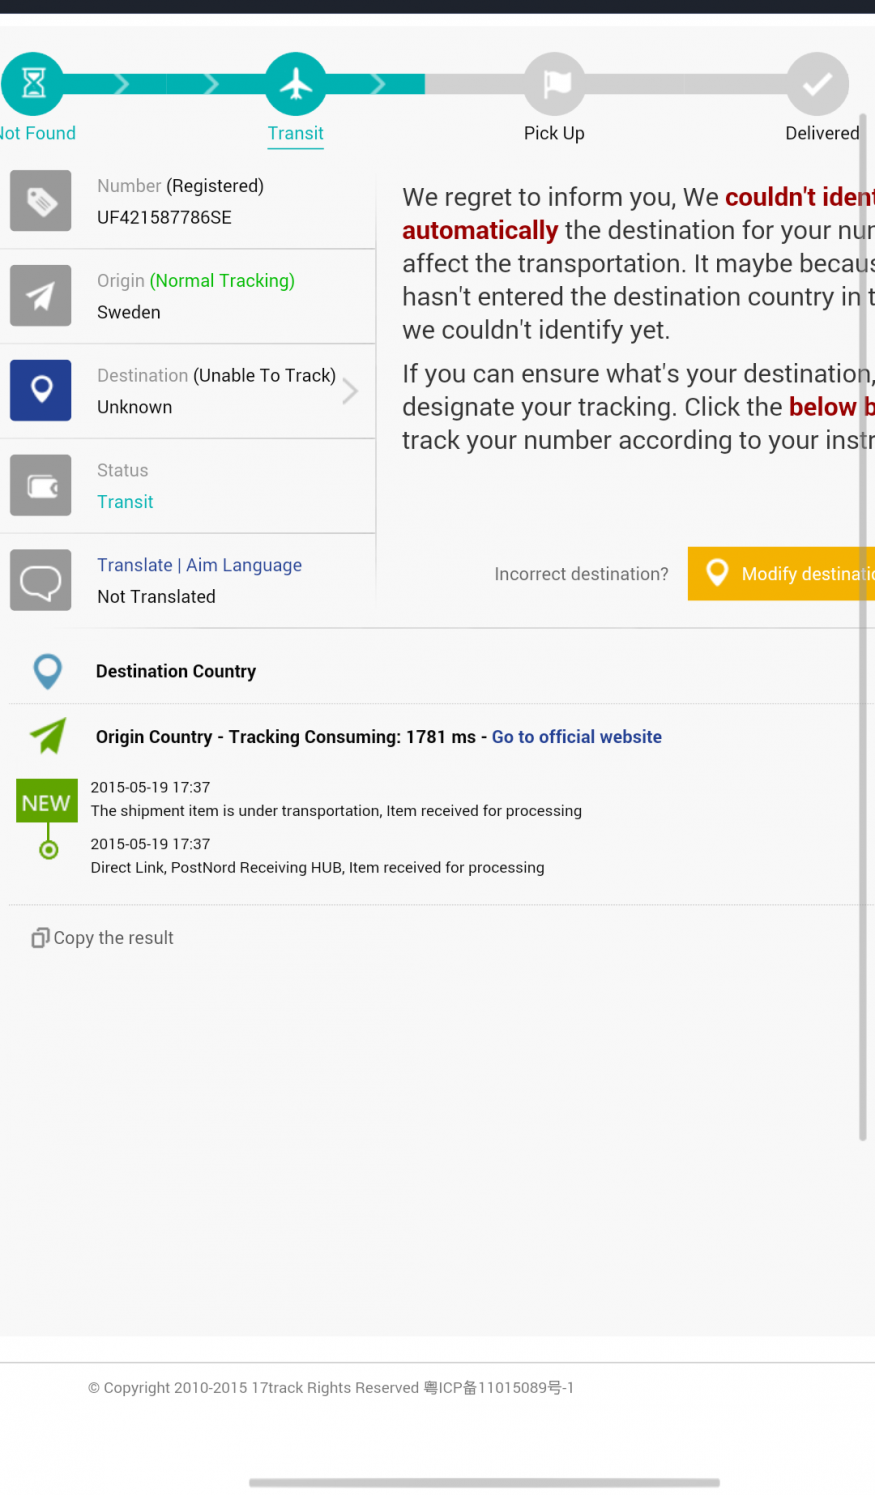Viewport: 875px width, 1495px height.
Task: Click the hourglass Not Found status icon
Action: click(x=32, y=83)
